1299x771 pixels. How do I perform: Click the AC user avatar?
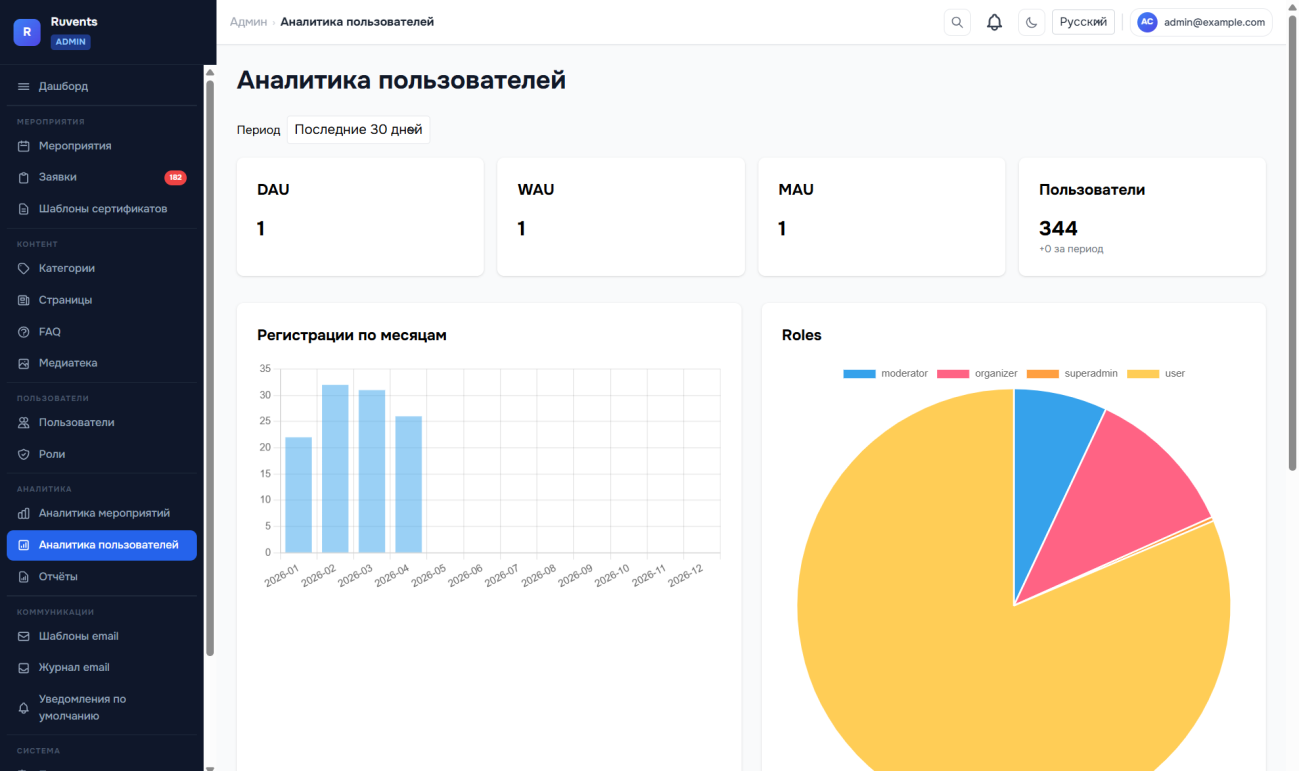coord(1147,22)
